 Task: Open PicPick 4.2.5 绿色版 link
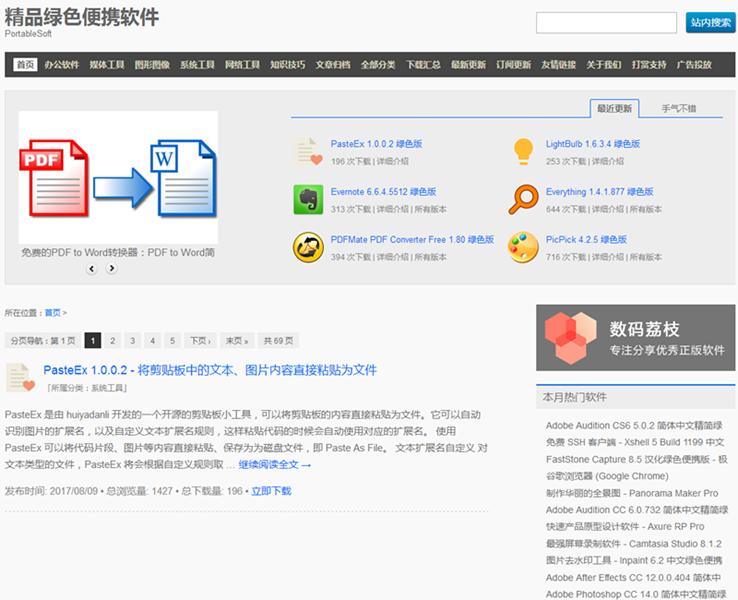(x=586, y=240)
